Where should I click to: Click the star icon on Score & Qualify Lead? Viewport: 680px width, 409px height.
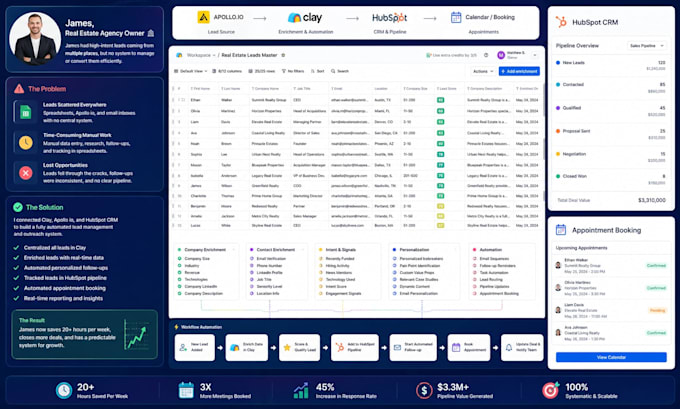(x=287, y=347)
